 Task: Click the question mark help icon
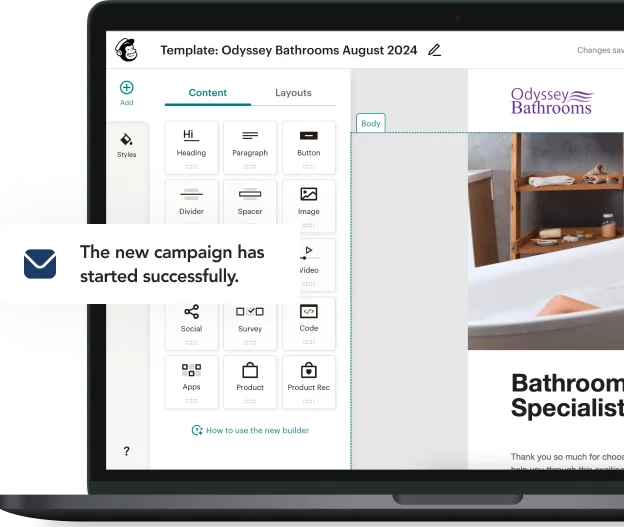tap(126, 451)
